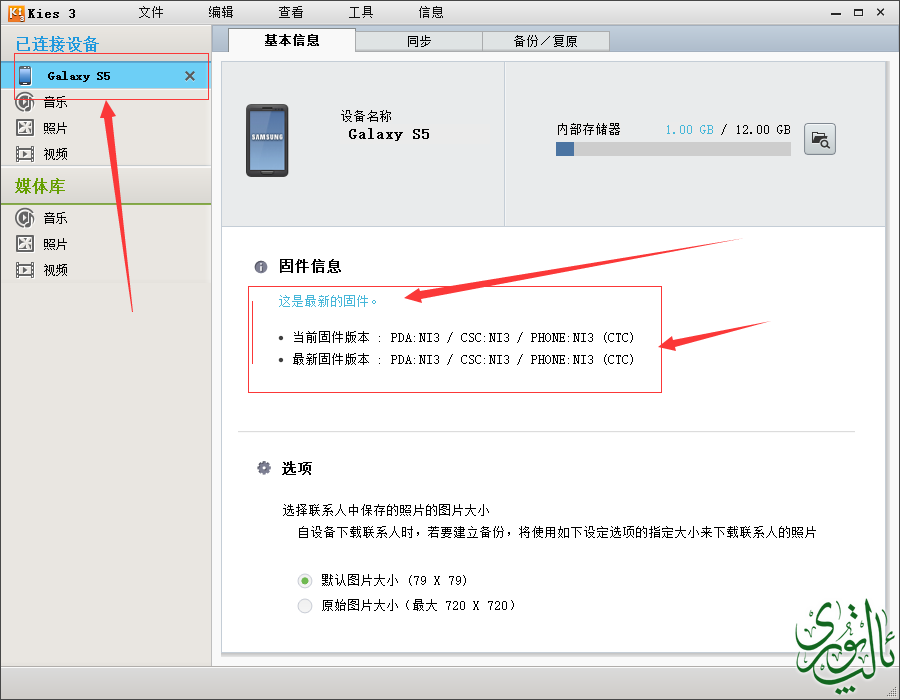Image resolution: width=900 pixels, height=700 pixels.
Task: Select the Galaxy S5 phone icon in sidebar
Action: 25,76
